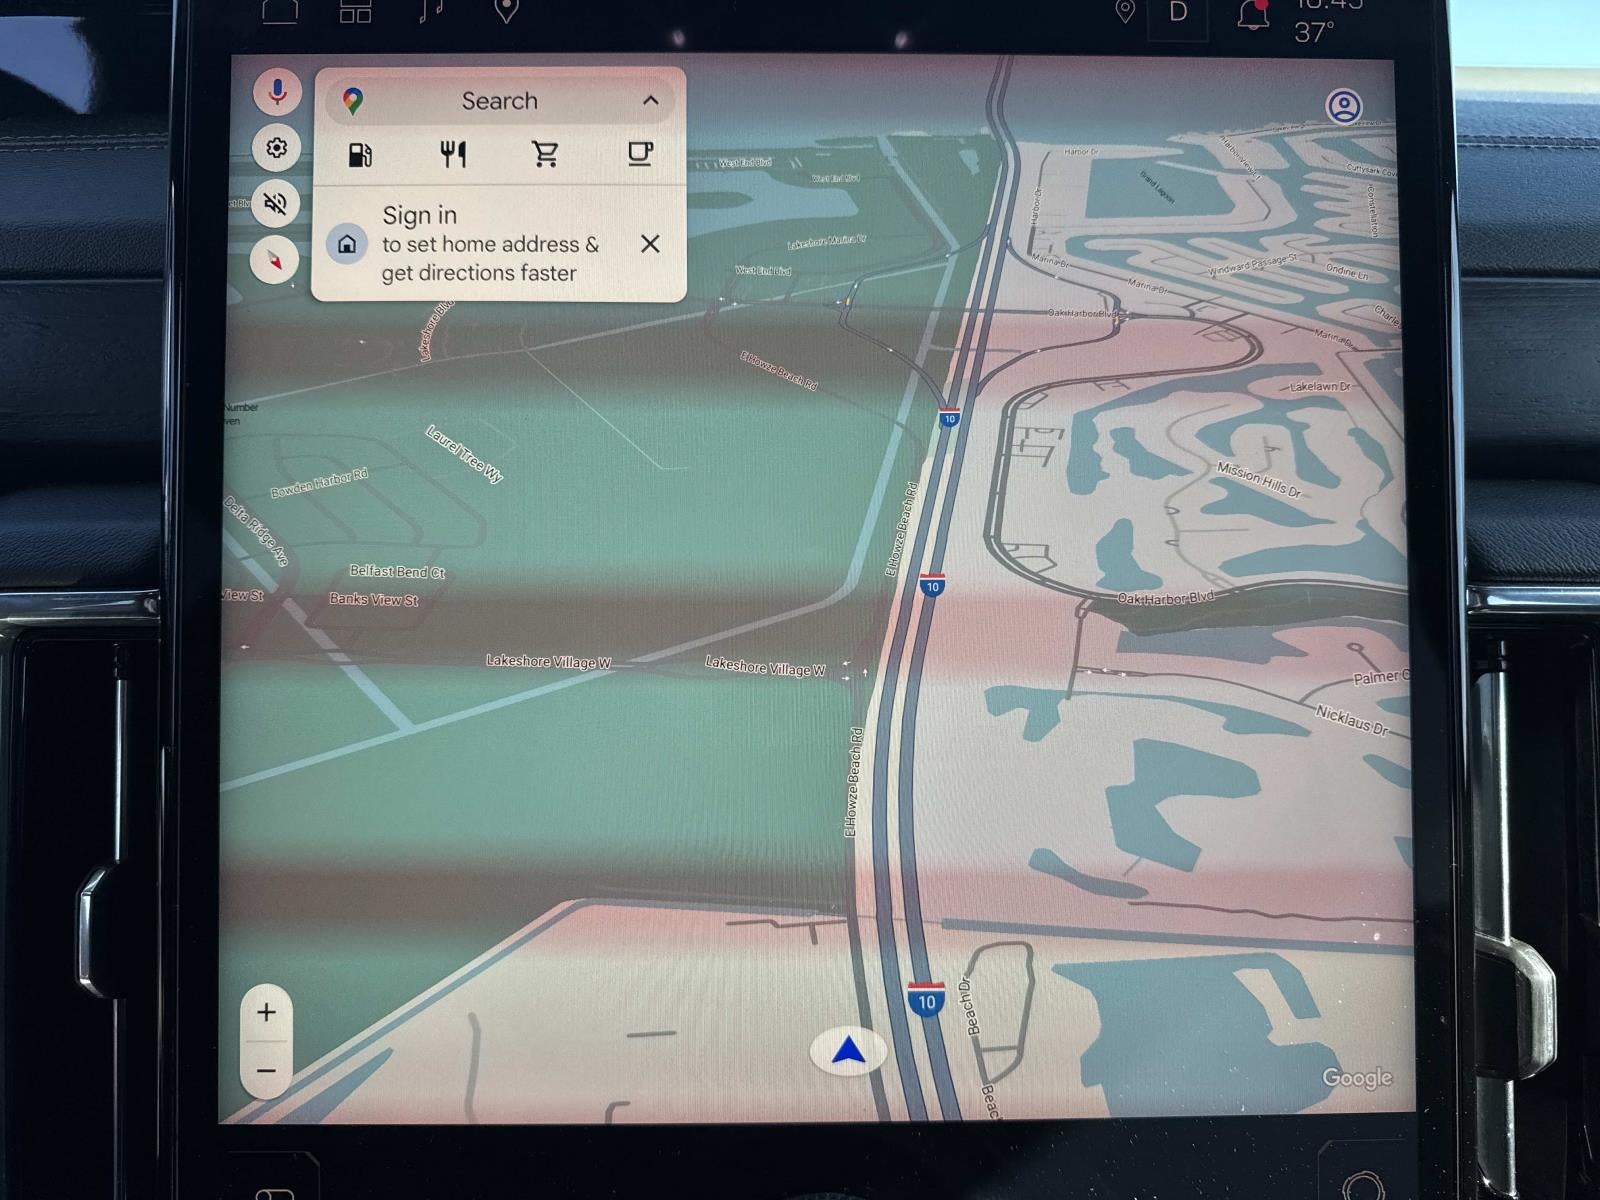
Task: Open the music note media tab
Action: click(x=431, y=10)
